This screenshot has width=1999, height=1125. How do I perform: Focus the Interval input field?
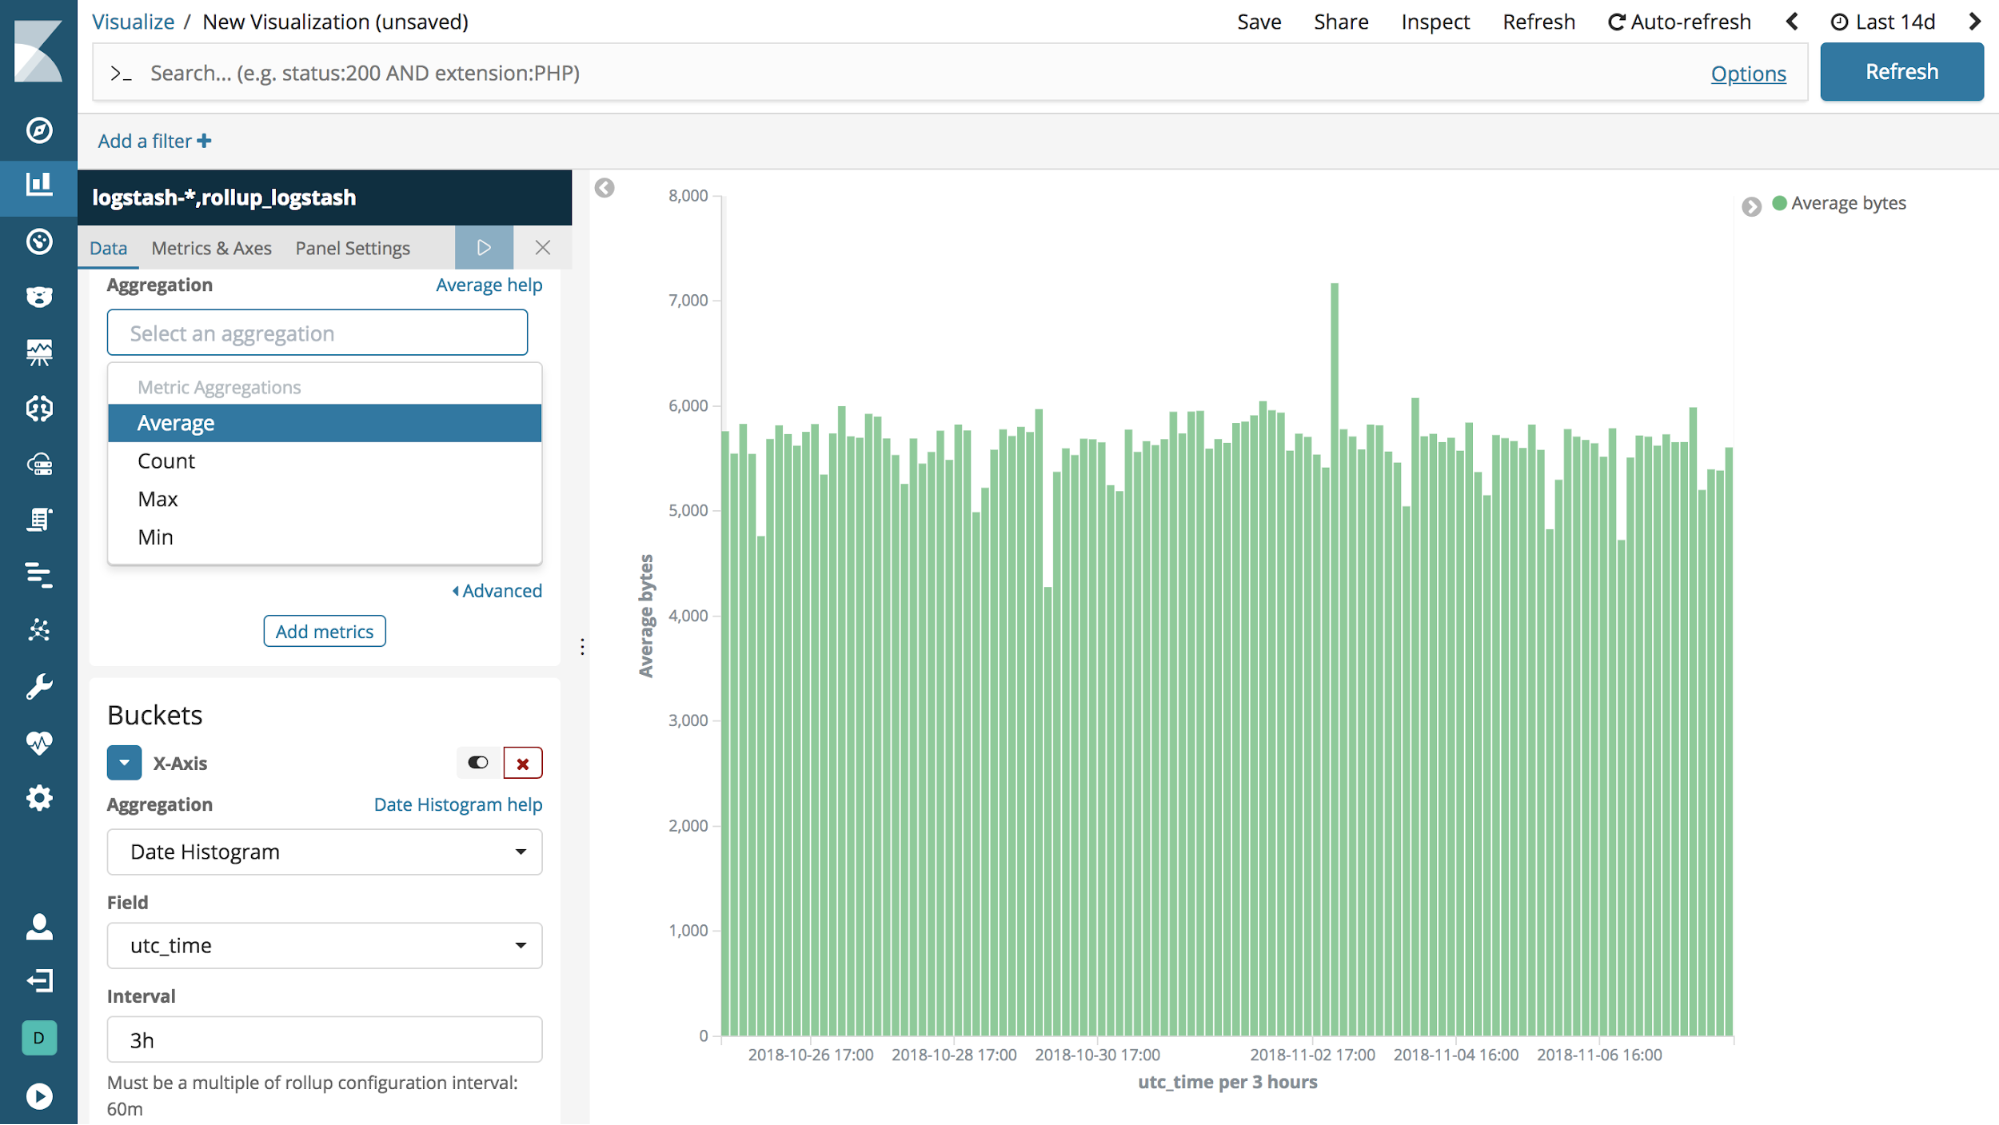tap(324, 1040)
